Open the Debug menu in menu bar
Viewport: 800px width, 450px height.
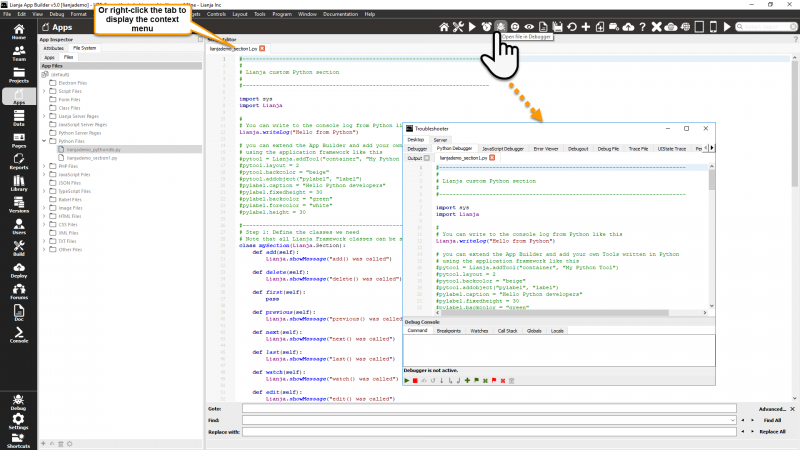pyautogui.click(x=57, y=14)
